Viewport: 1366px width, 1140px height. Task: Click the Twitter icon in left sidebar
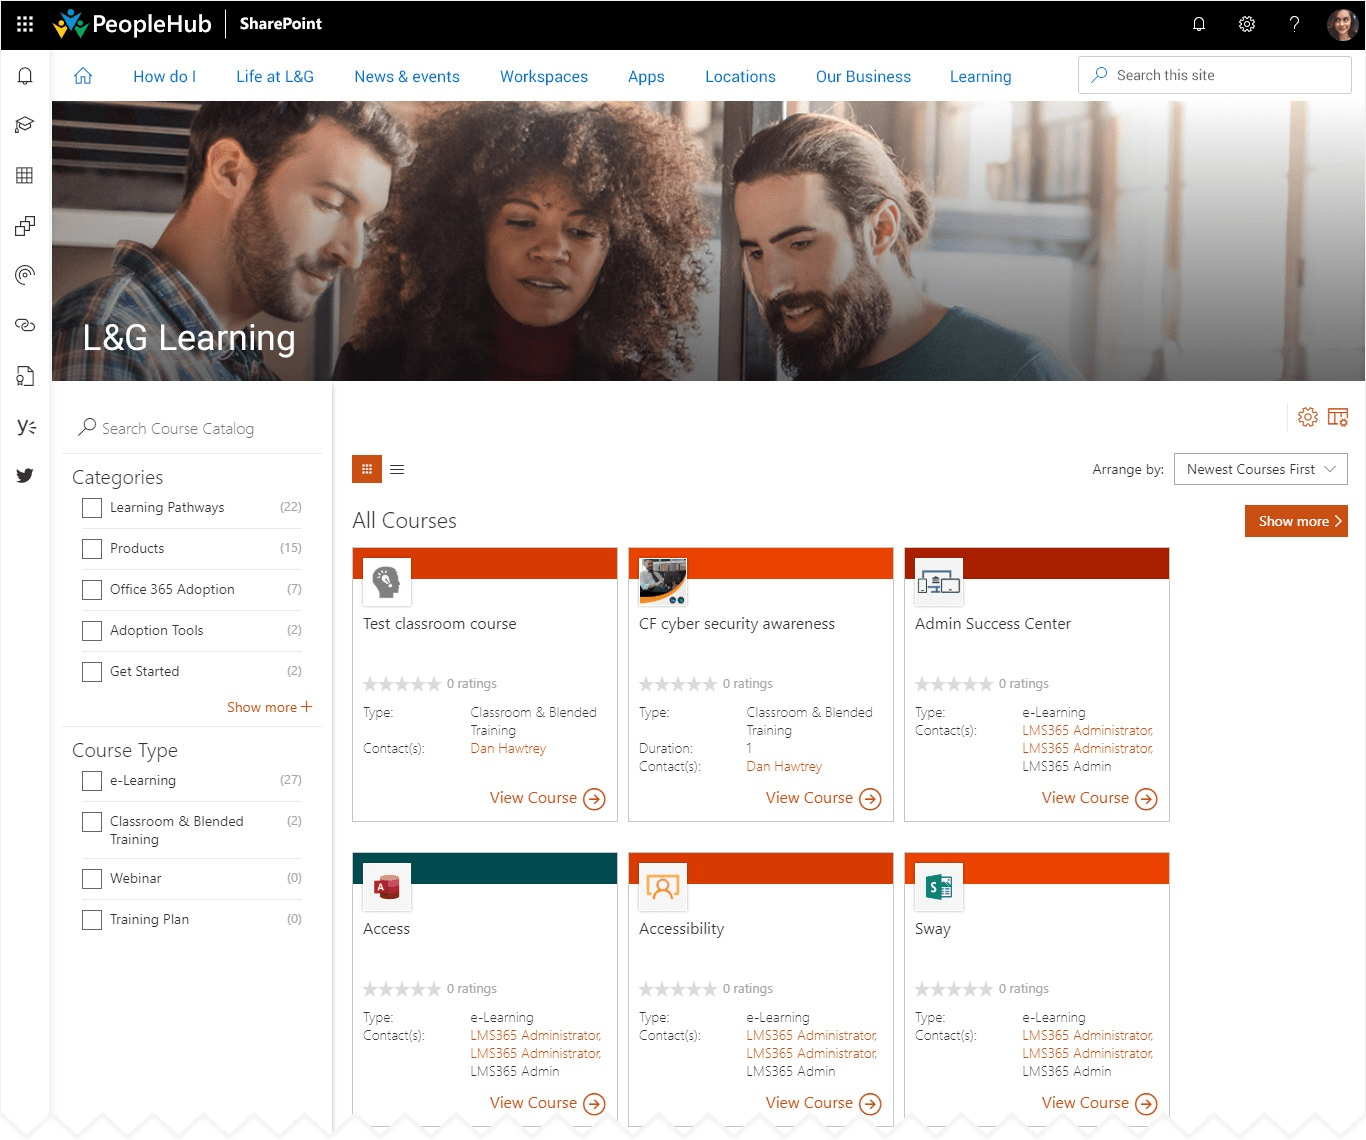[25, 475]
